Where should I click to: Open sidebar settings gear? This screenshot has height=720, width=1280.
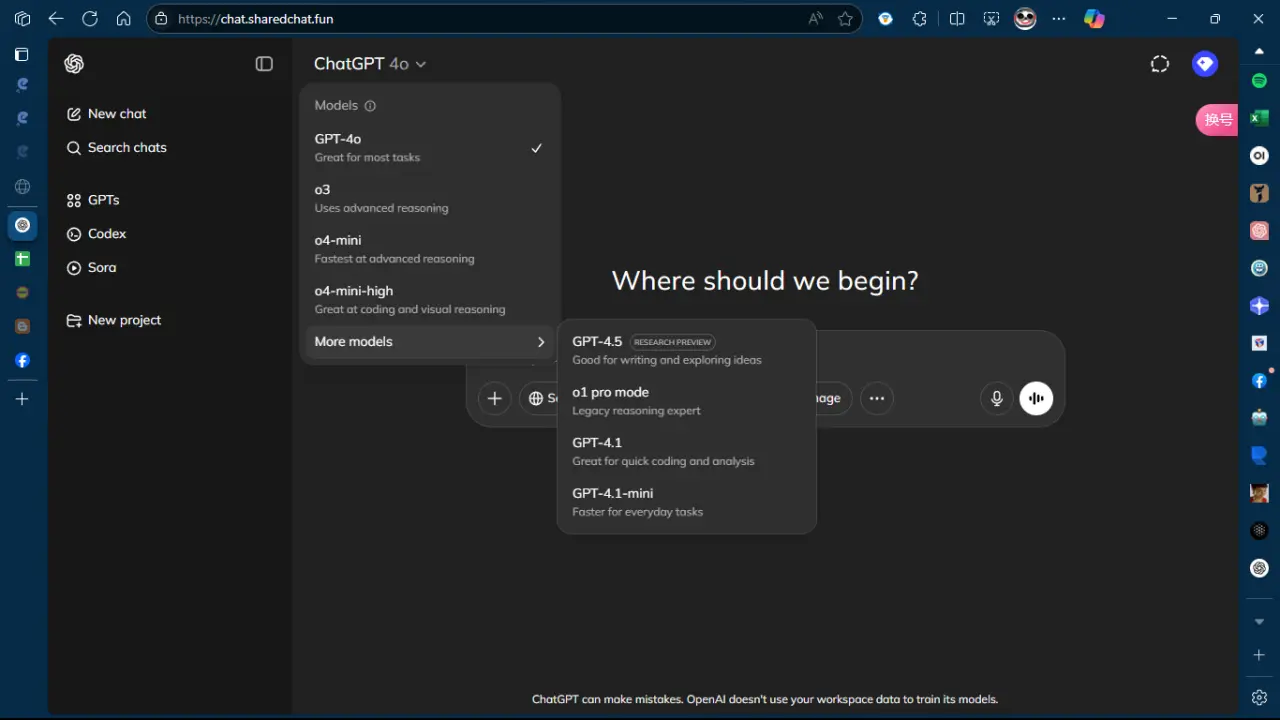1260,697
